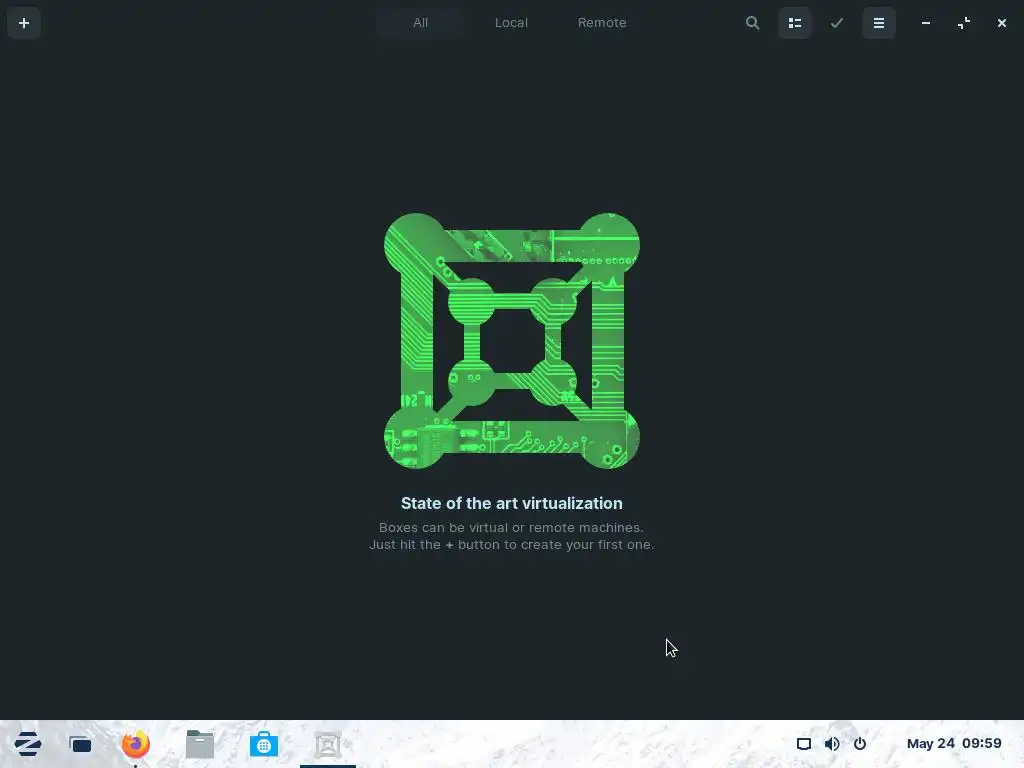
Task: Switch to the Local tab
Action: pos(511,23)
